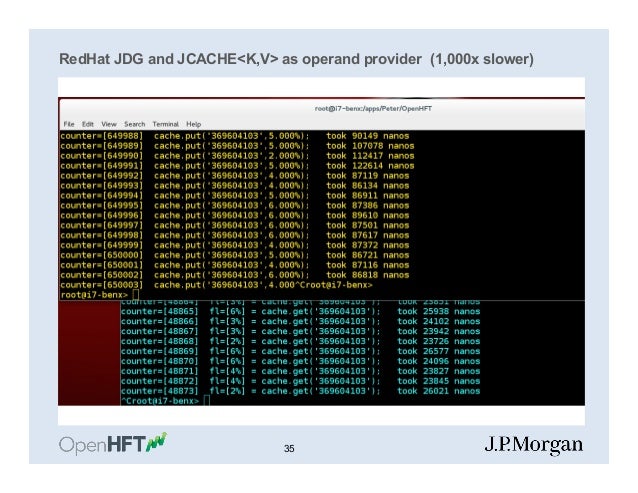Click the line counter=[48867] in lower terminal
Screen dimensions: 638x493
pyautogui.click(x=300, y=332)
